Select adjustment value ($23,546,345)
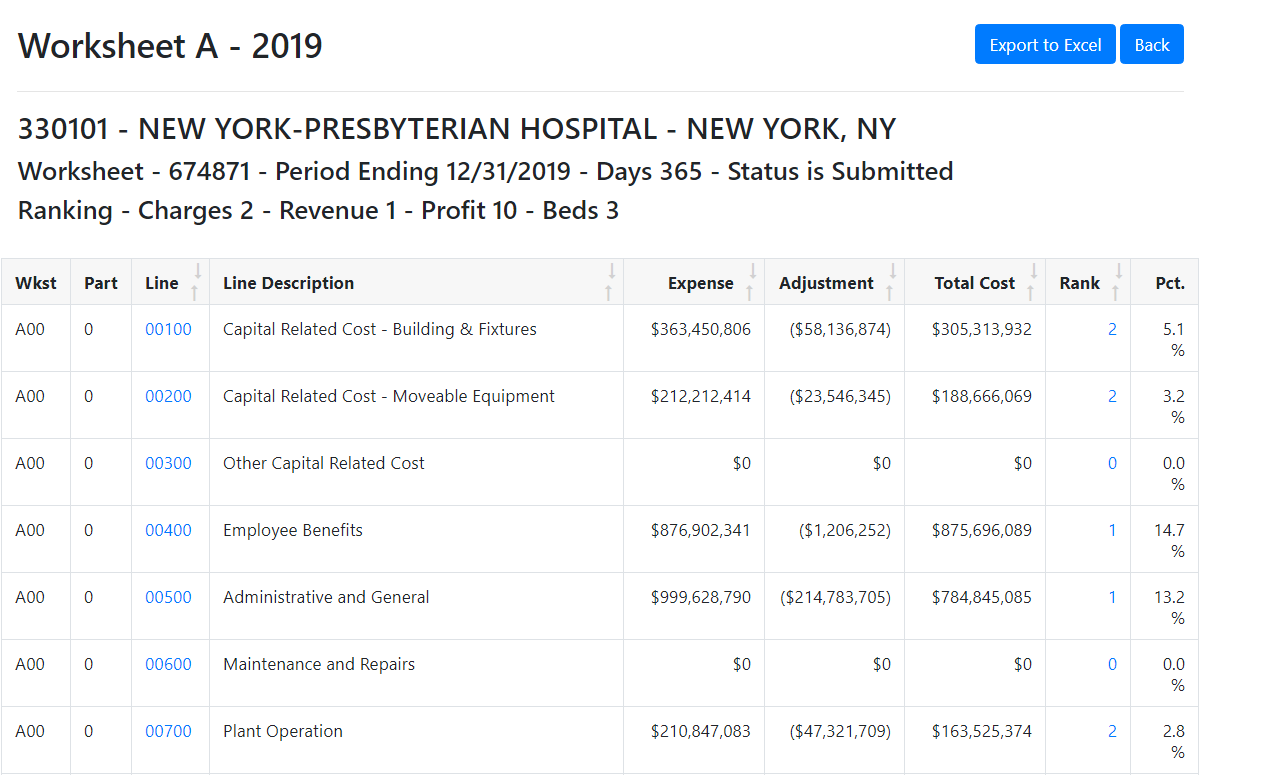 [840, 396]
